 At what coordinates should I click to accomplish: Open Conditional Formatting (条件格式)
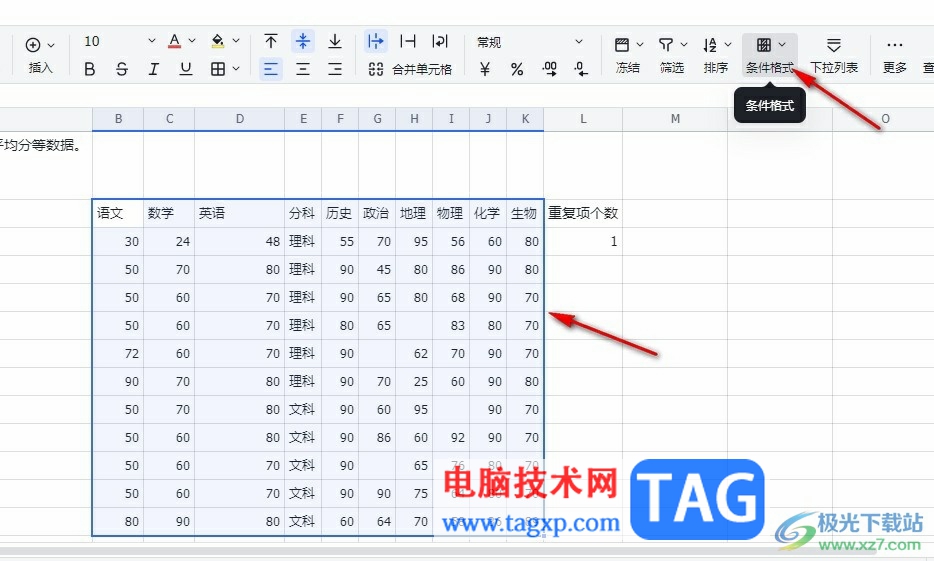[770, 55]
